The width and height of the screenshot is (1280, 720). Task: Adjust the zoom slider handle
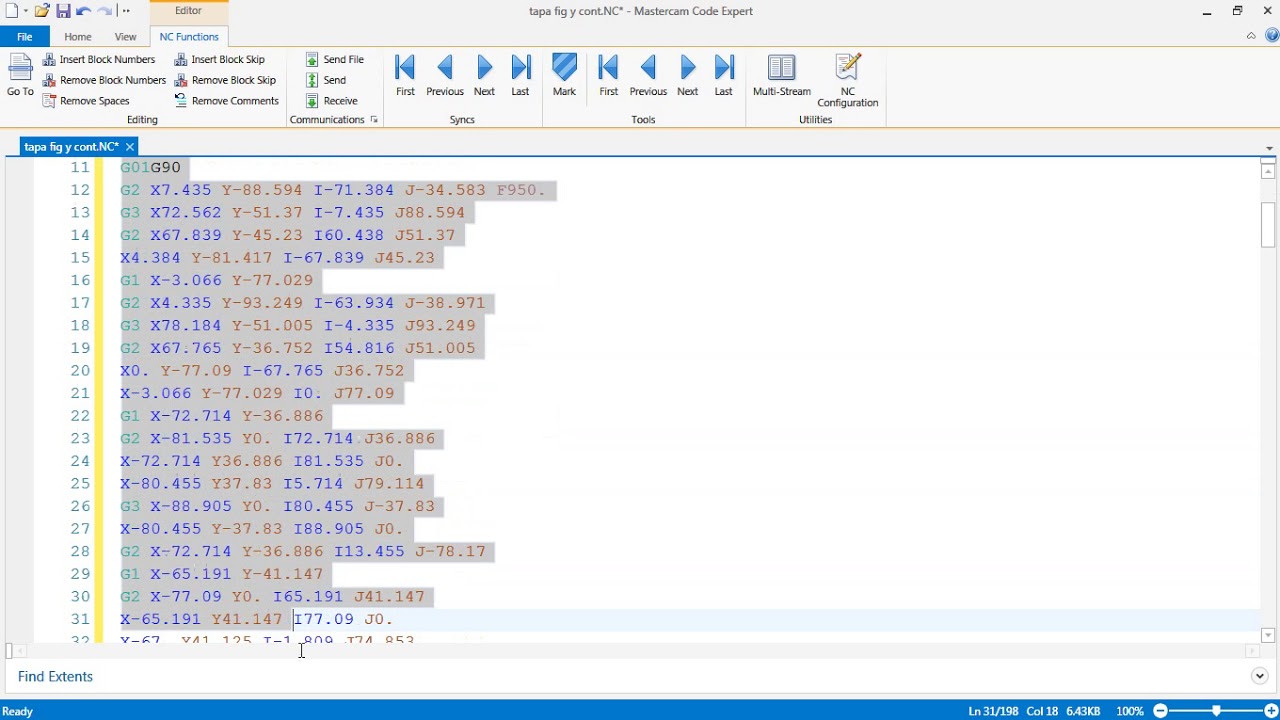coord(1216,711)
